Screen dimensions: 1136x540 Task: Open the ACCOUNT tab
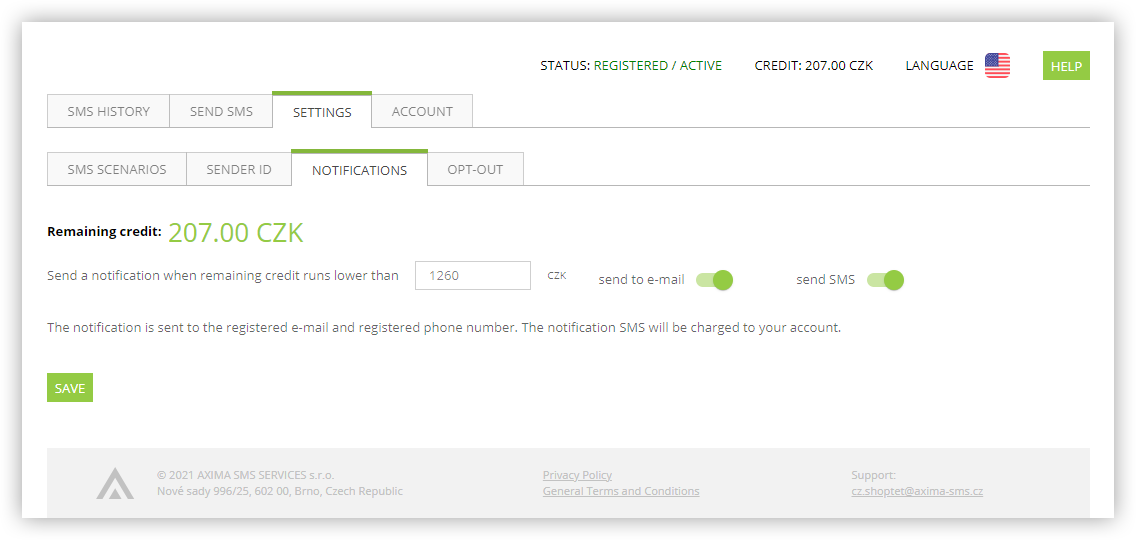pos(422,112)
